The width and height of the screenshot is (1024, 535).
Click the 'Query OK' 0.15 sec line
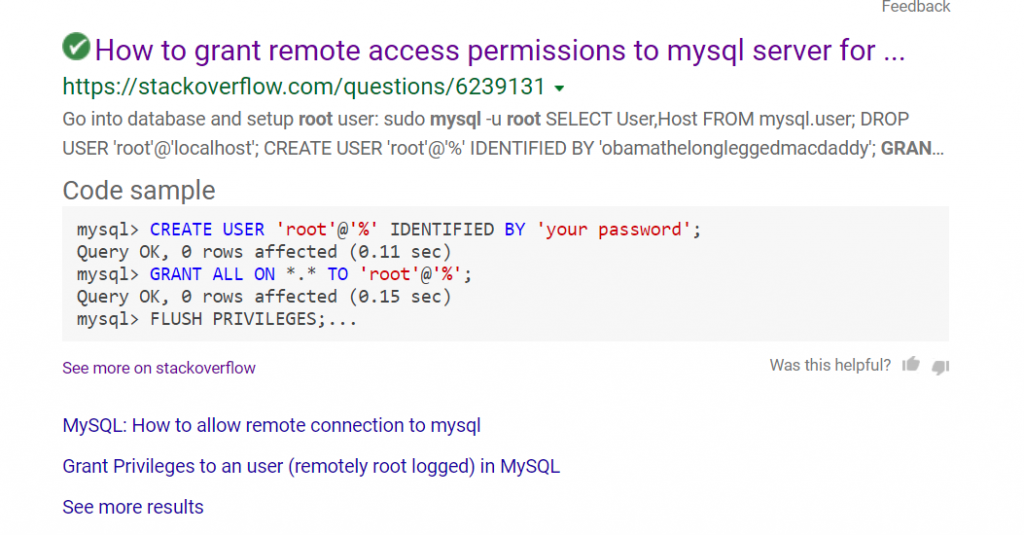tap(264, 297)
